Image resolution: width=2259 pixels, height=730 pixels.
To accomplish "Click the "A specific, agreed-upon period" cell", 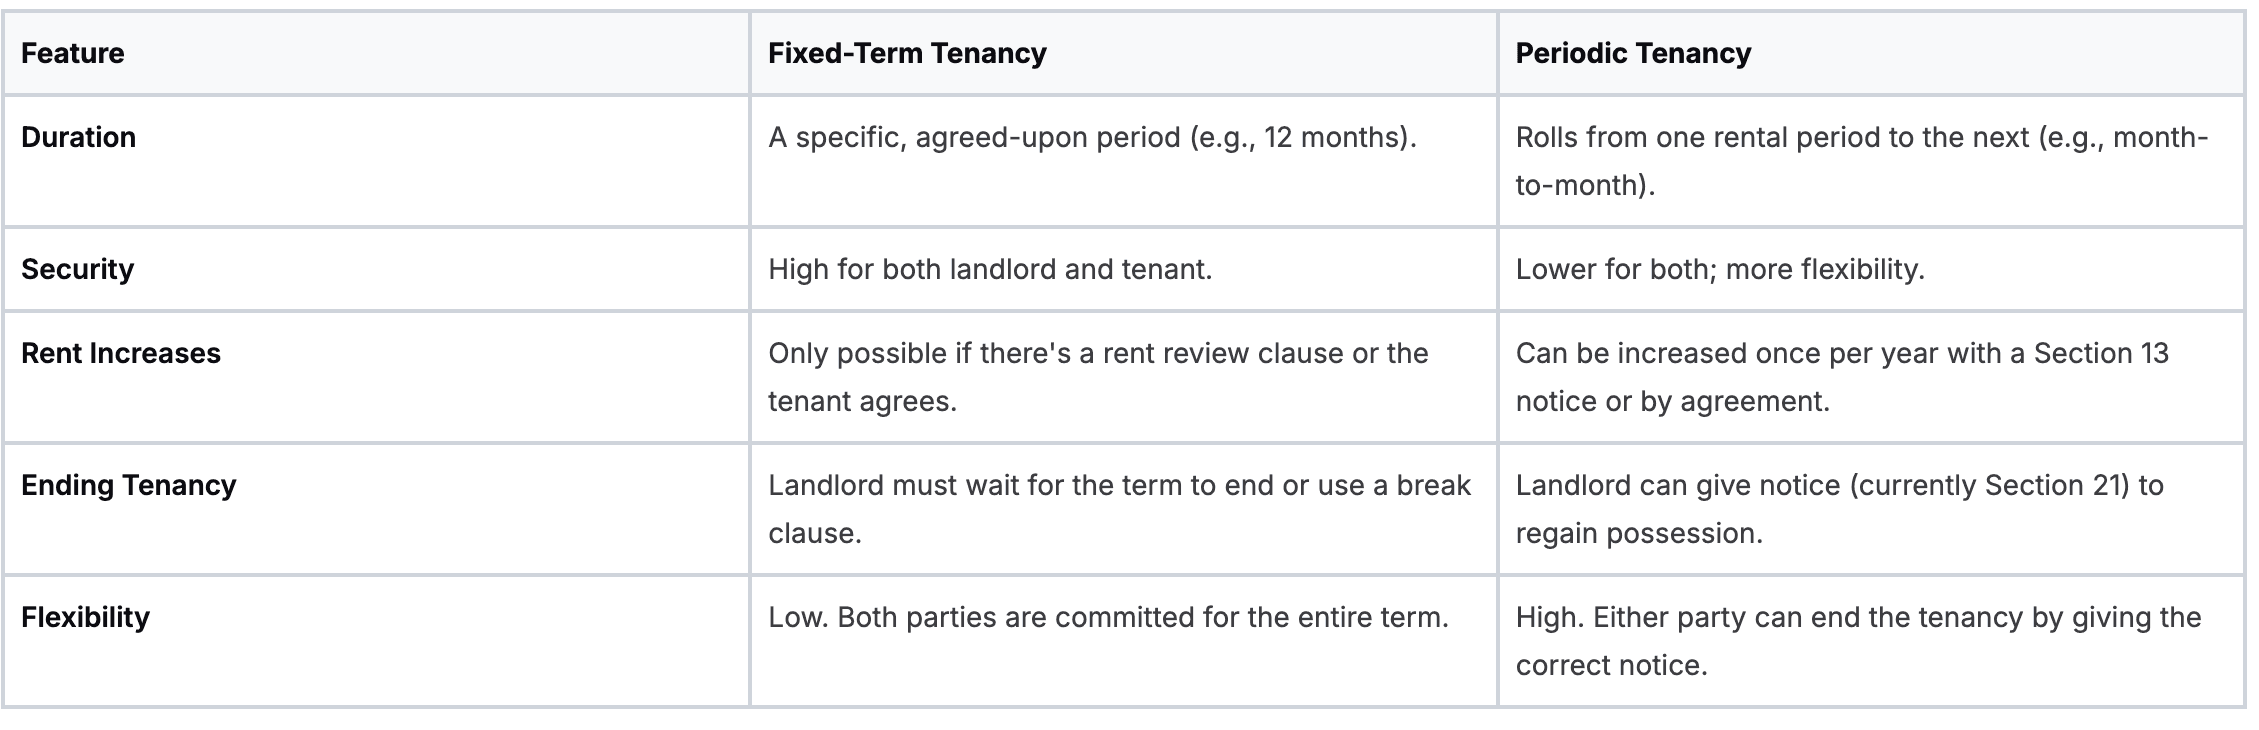I will tap(1092, 137).
